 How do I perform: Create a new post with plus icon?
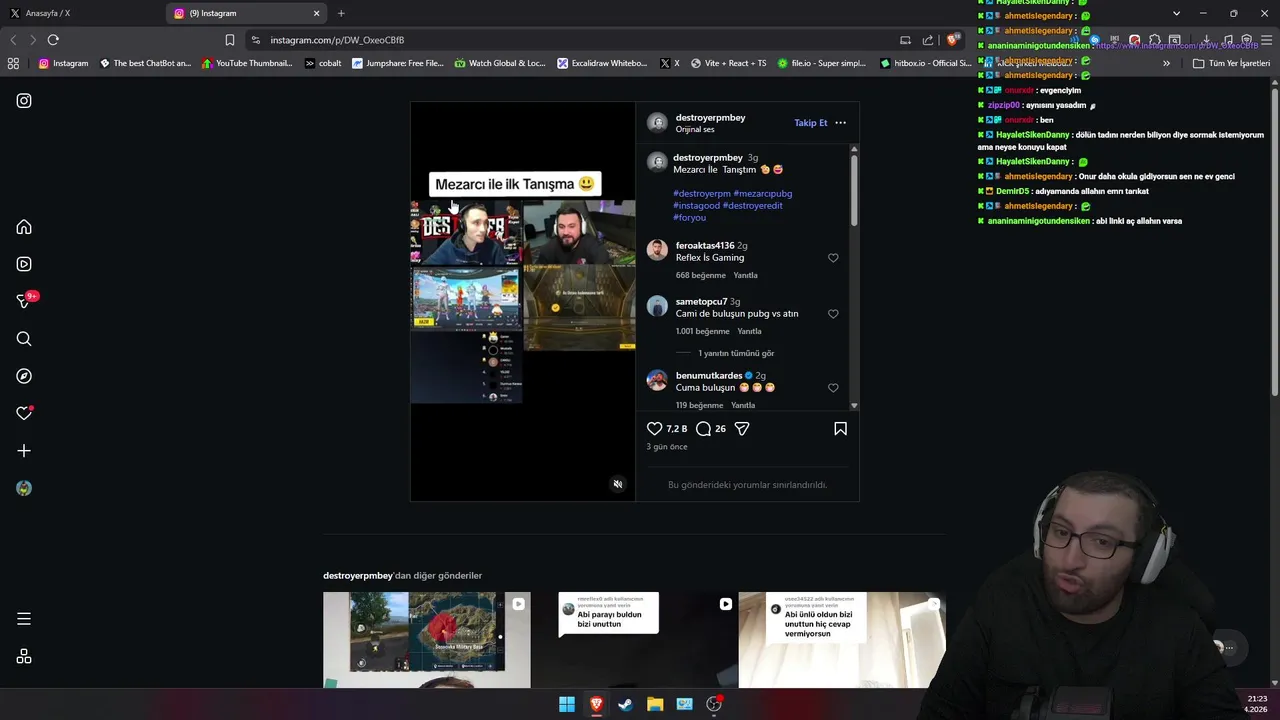pyautogui.click(x=24, y=451)
